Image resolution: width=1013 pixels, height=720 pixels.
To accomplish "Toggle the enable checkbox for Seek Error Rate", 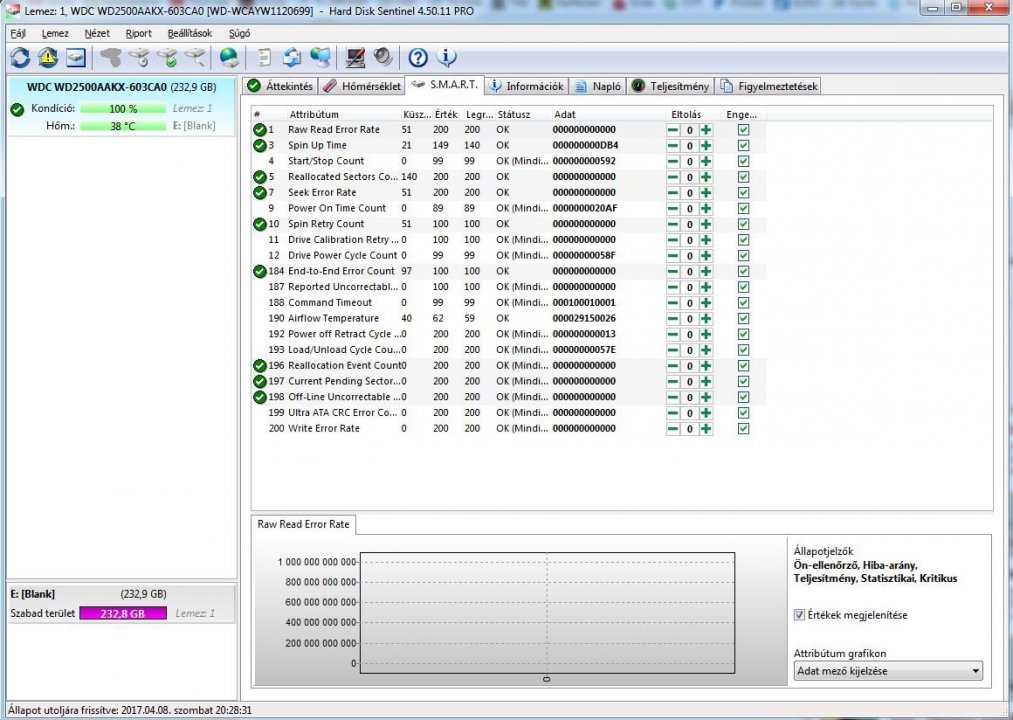I will 743,193.
